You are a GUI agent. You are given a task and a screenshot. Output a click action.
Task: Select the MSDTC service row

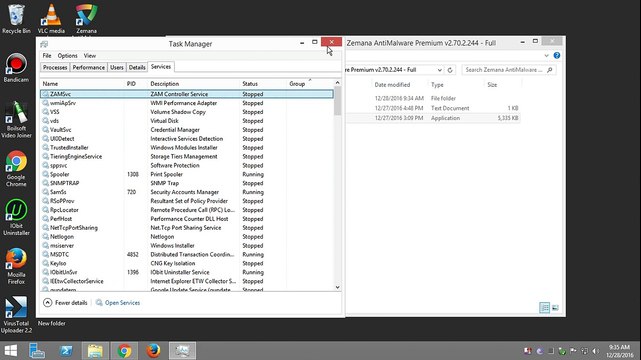coord(187,254)
